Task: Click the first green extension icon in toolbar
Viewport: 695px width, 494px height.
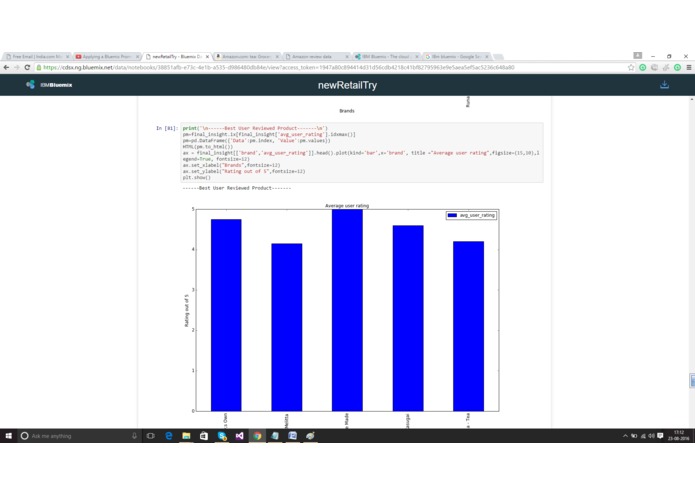Action: click(642, 67)
